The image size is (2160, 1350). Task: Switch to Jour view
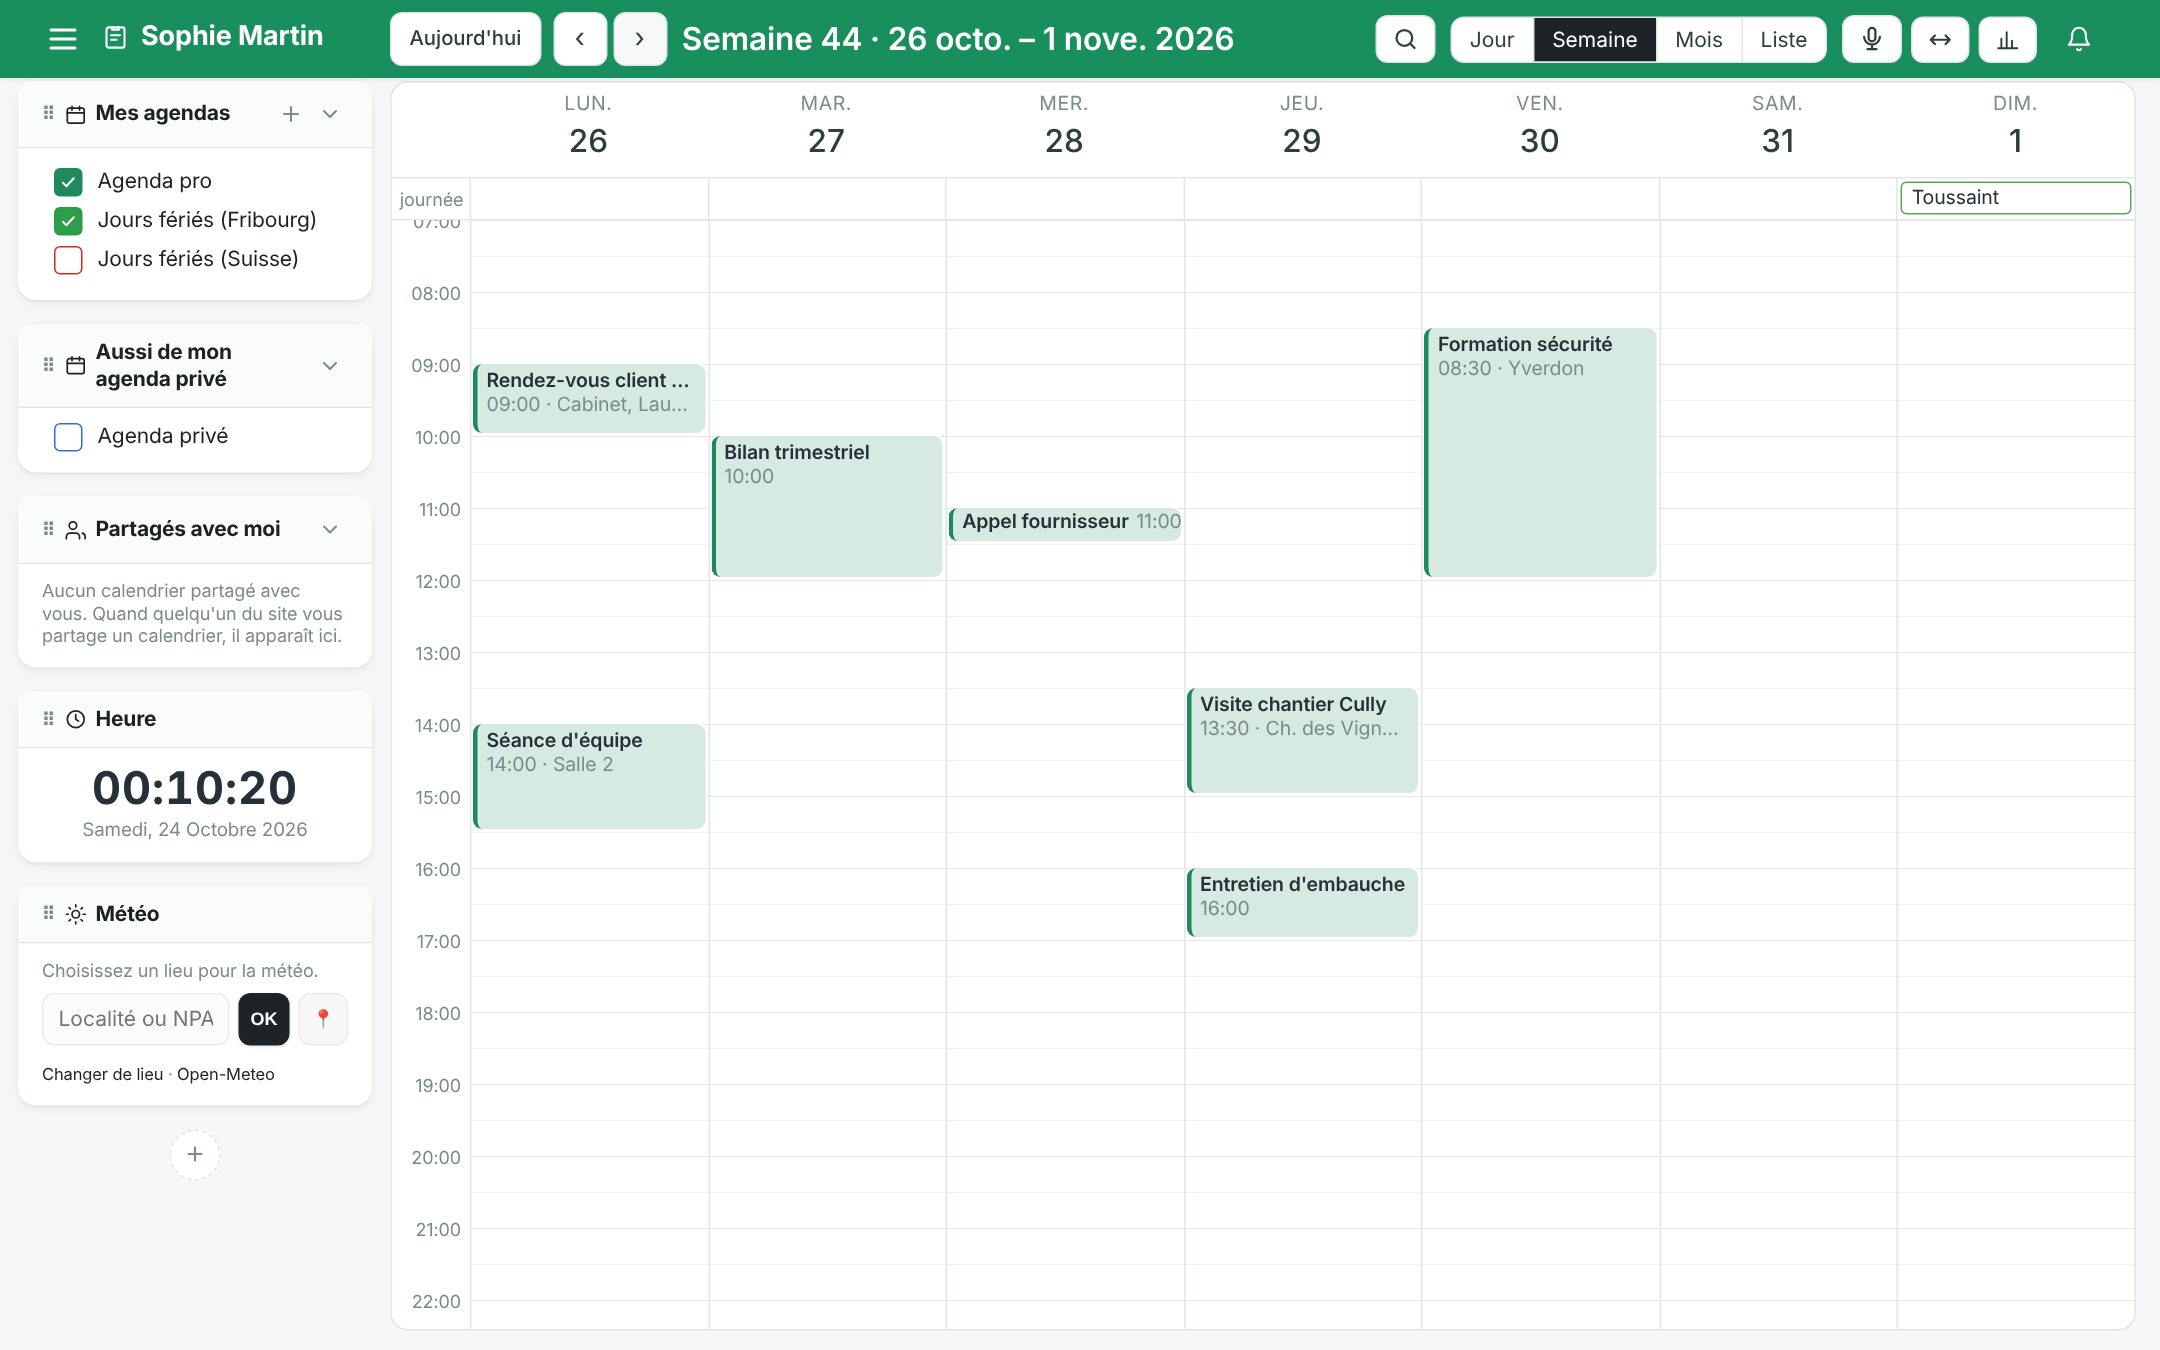click(x=1492, y=39)
